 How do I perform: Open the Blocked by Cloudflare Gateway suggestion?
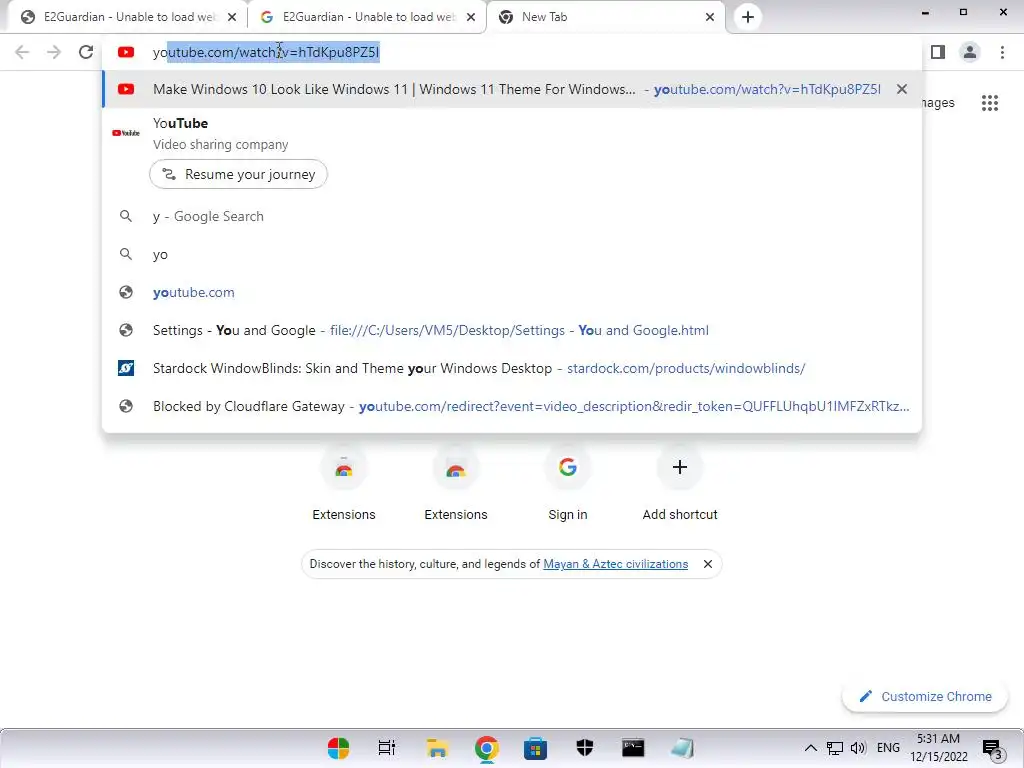pyautogui.click(x=512, y=406)
